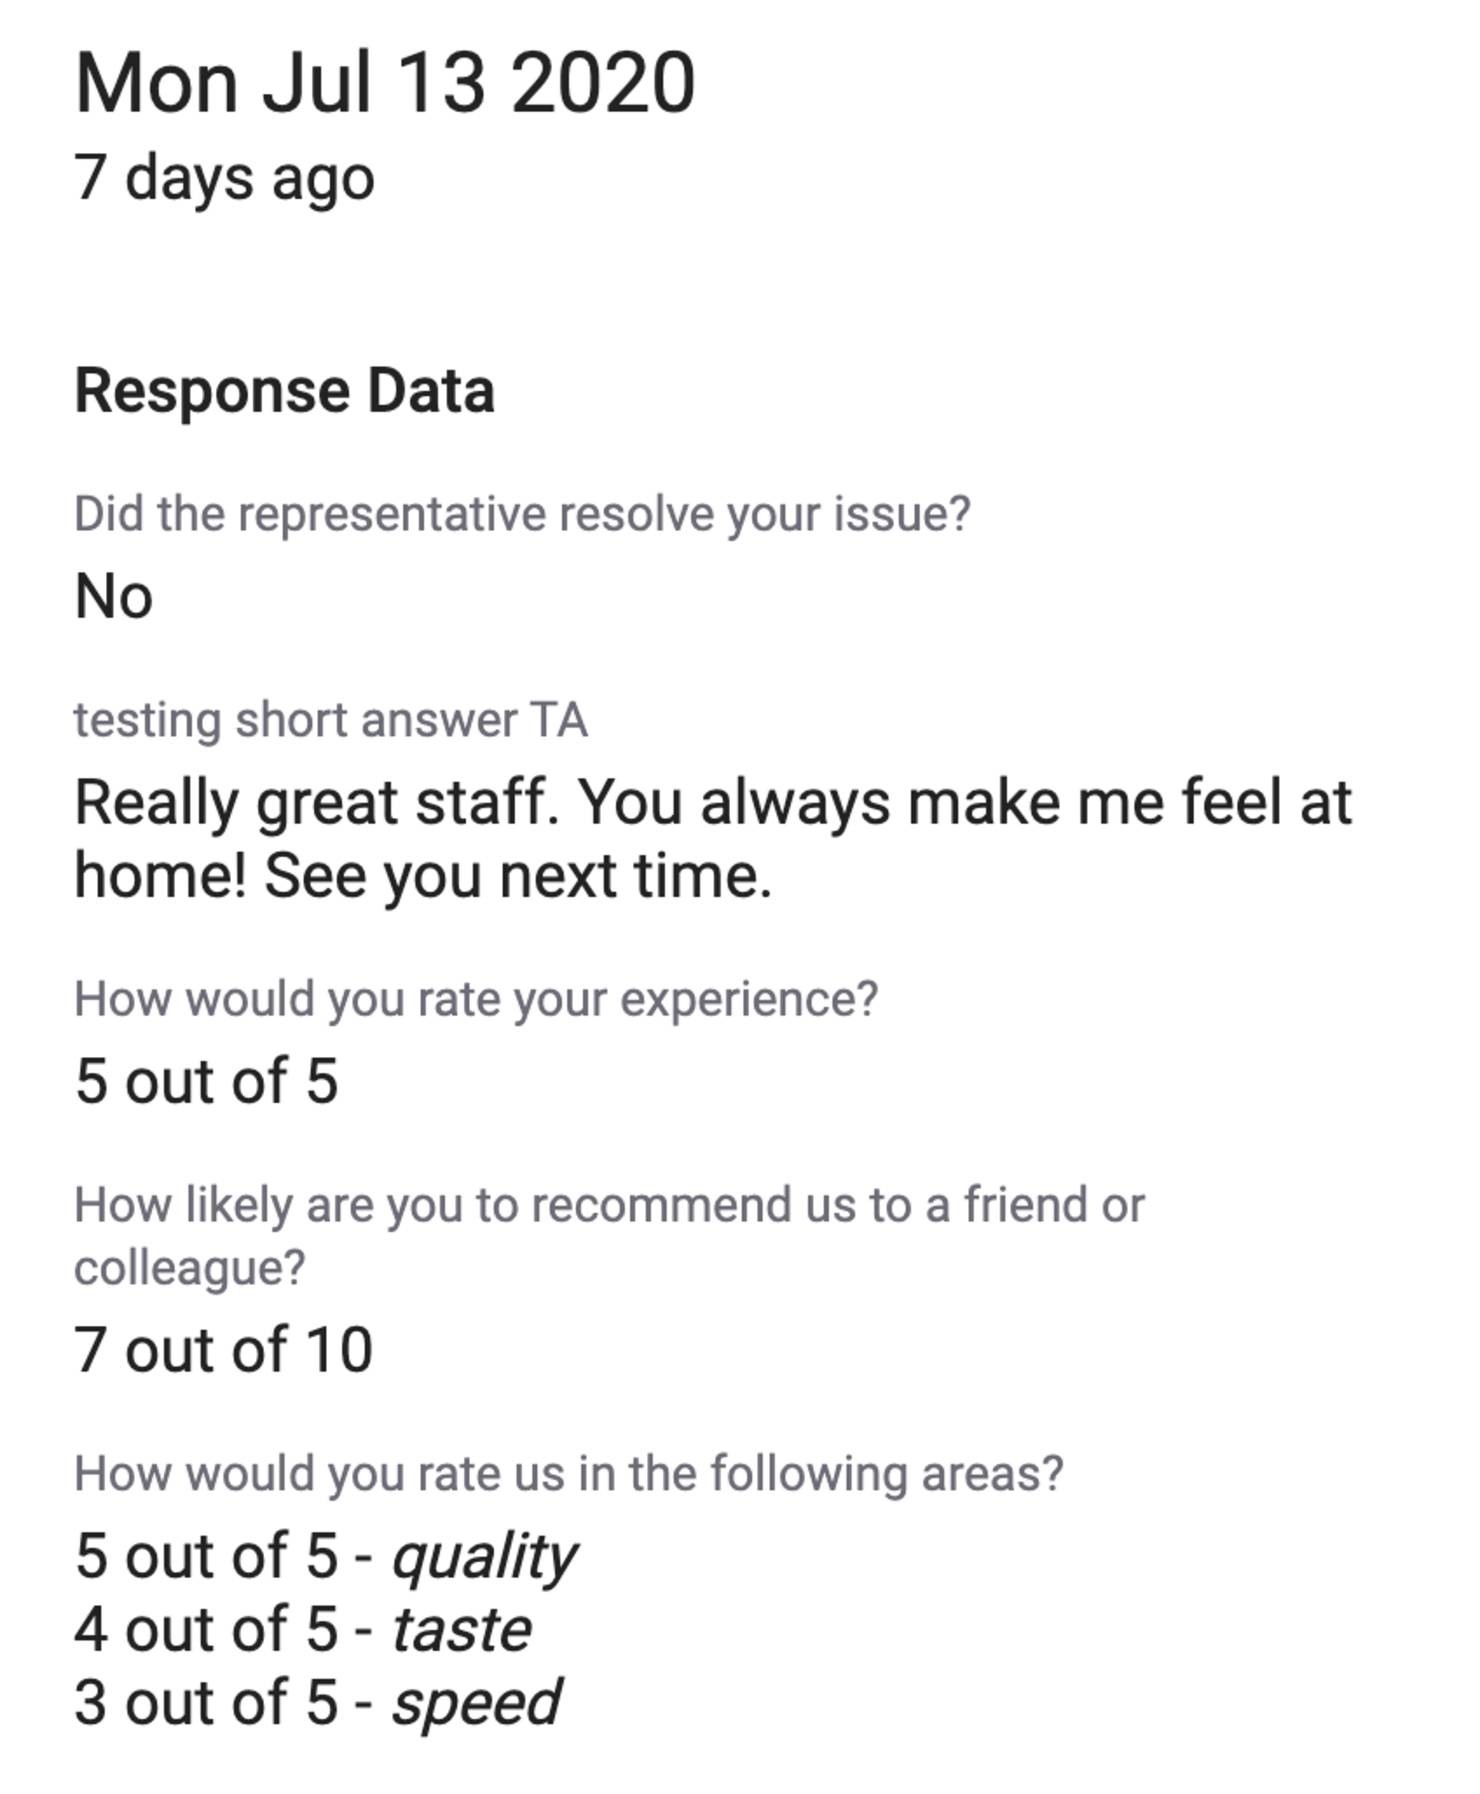Click the word 'colleague?' in the question
Image resolution: width=1480 pixels, height=1794 pixels.
pyautogui.click(x=190, y=1268)
